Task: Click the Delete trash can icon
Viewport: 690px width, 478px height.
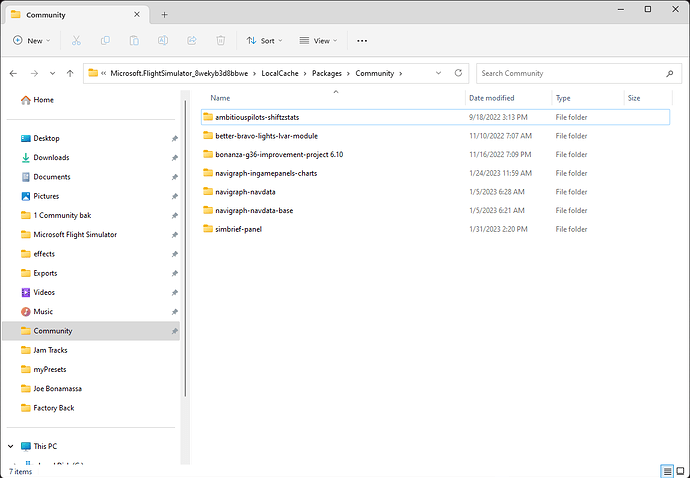Action: point(220,41)
